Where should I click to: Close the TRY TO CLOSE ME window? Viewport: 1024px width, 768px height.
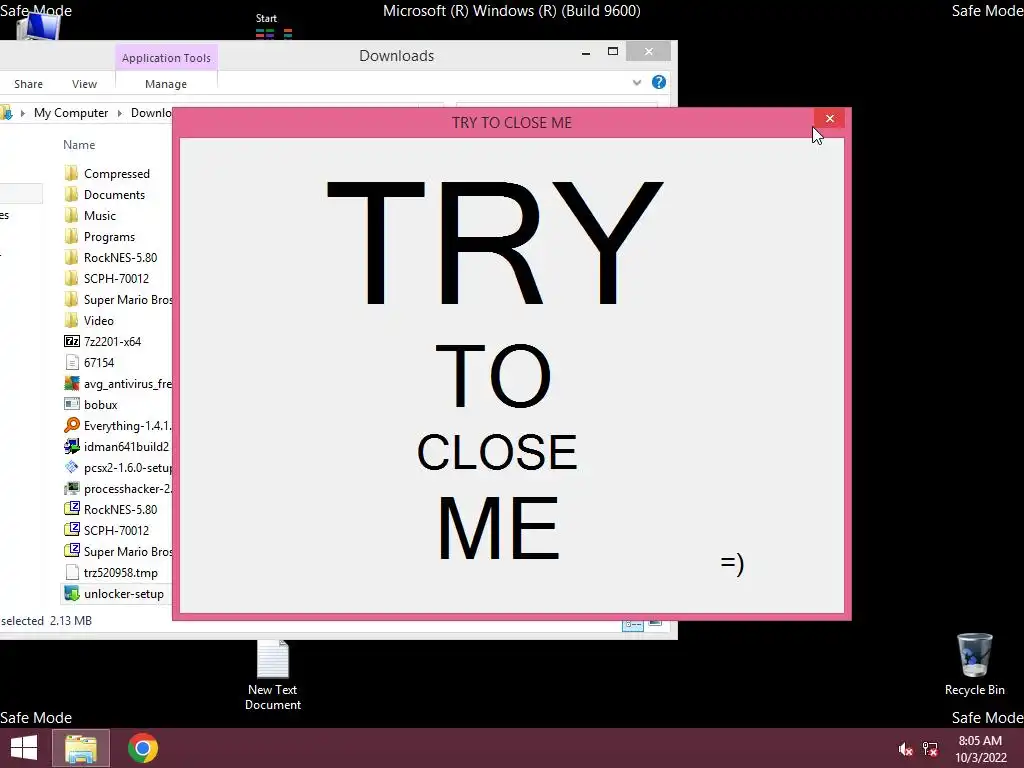coord(829,118)
